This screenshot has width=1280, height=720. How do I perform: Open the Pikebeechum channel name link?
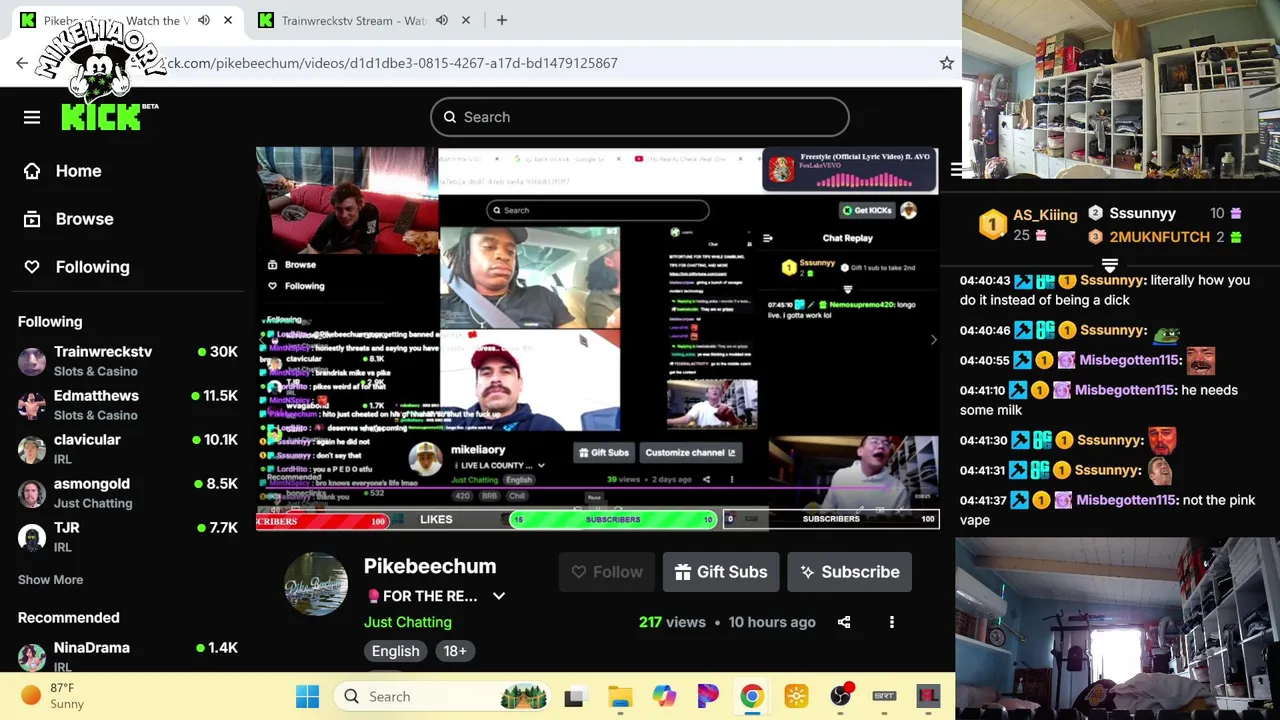click(430, 566)
